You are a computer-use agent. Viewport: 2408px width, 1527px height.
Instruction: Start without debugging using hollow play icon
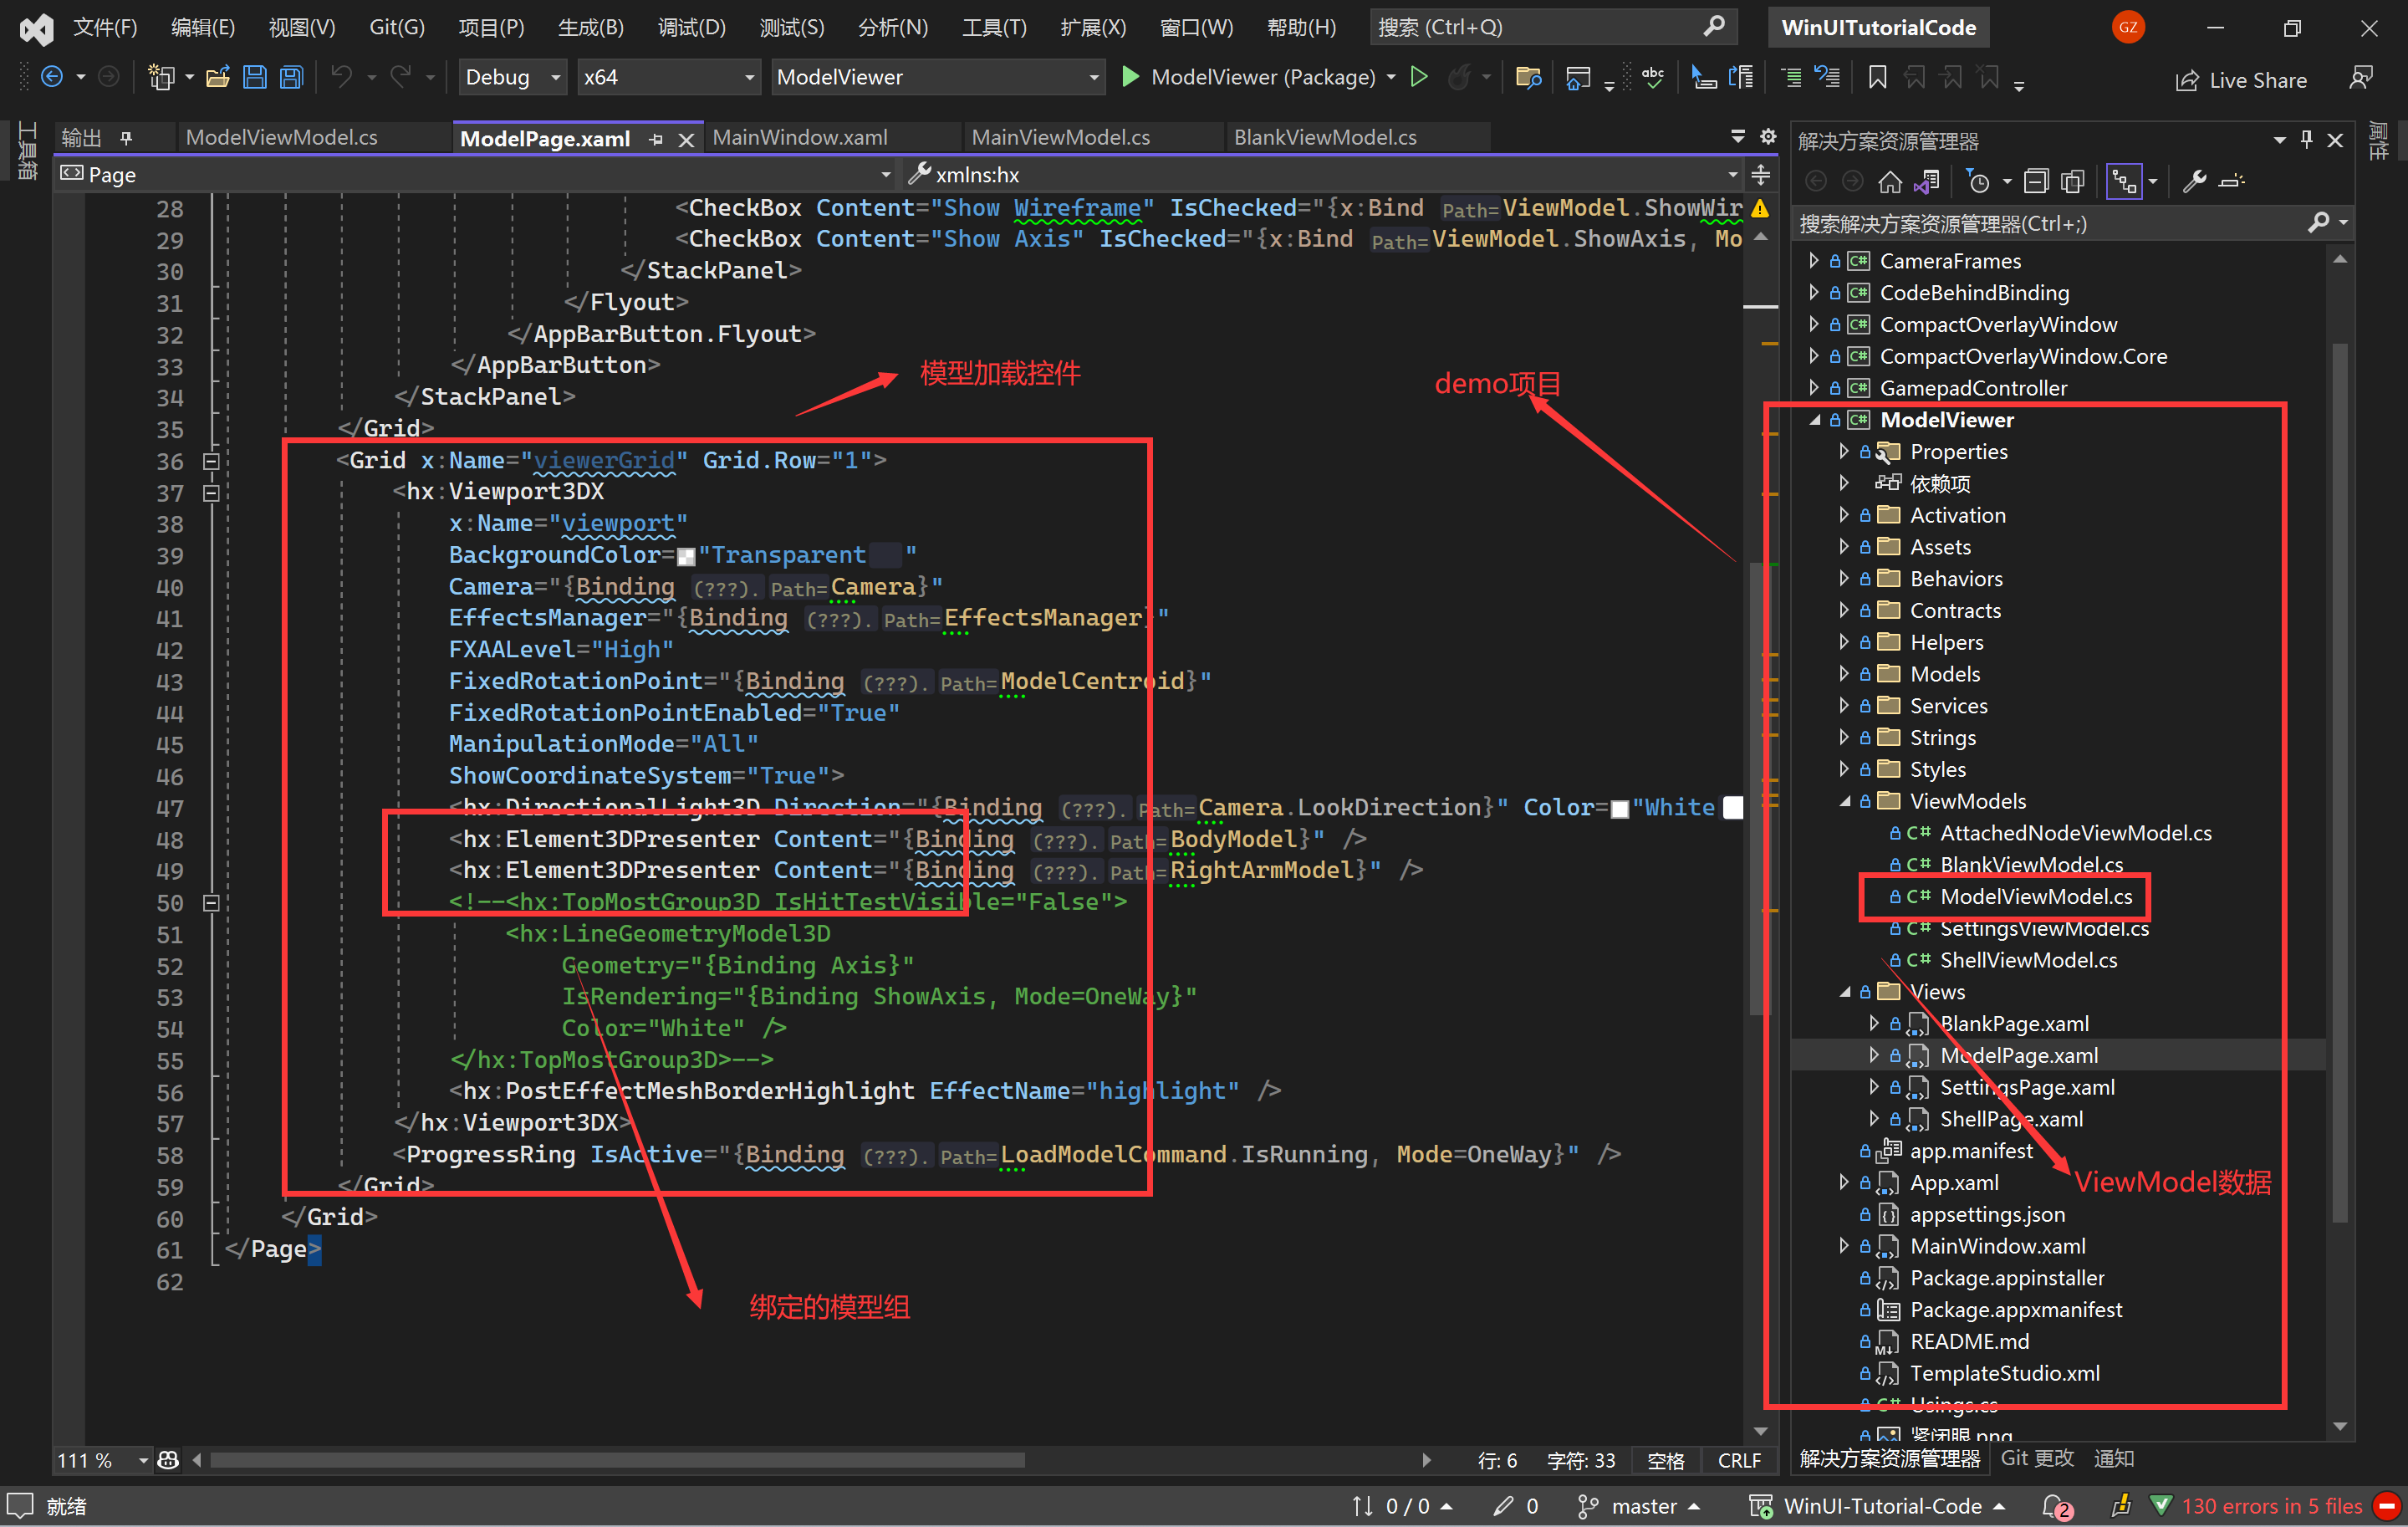(1418, 77)
